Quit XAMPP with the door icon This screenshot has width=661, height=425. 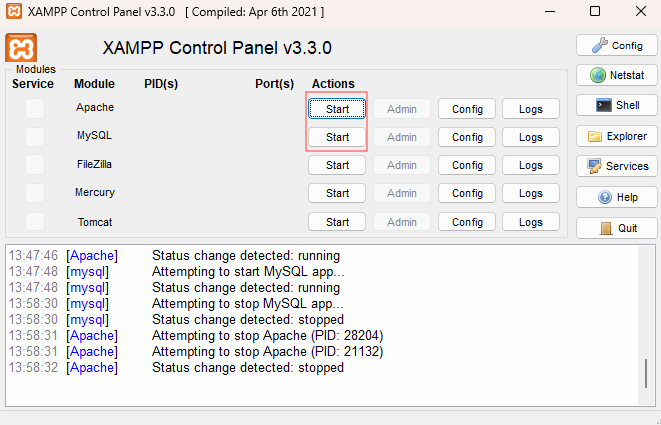point(617,228)
